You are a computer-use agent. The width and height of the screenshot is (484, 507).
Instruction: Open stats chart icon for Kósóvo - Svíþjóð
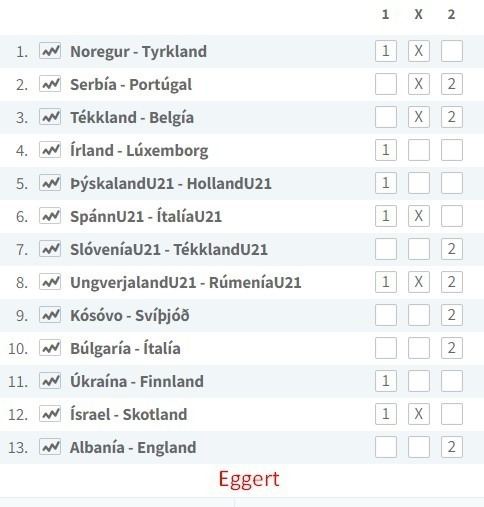point(50,315)
